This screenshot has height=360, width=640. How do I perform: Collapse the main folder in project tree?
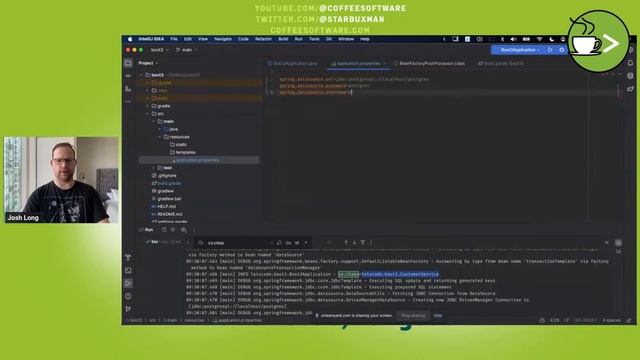coord(154,122)
